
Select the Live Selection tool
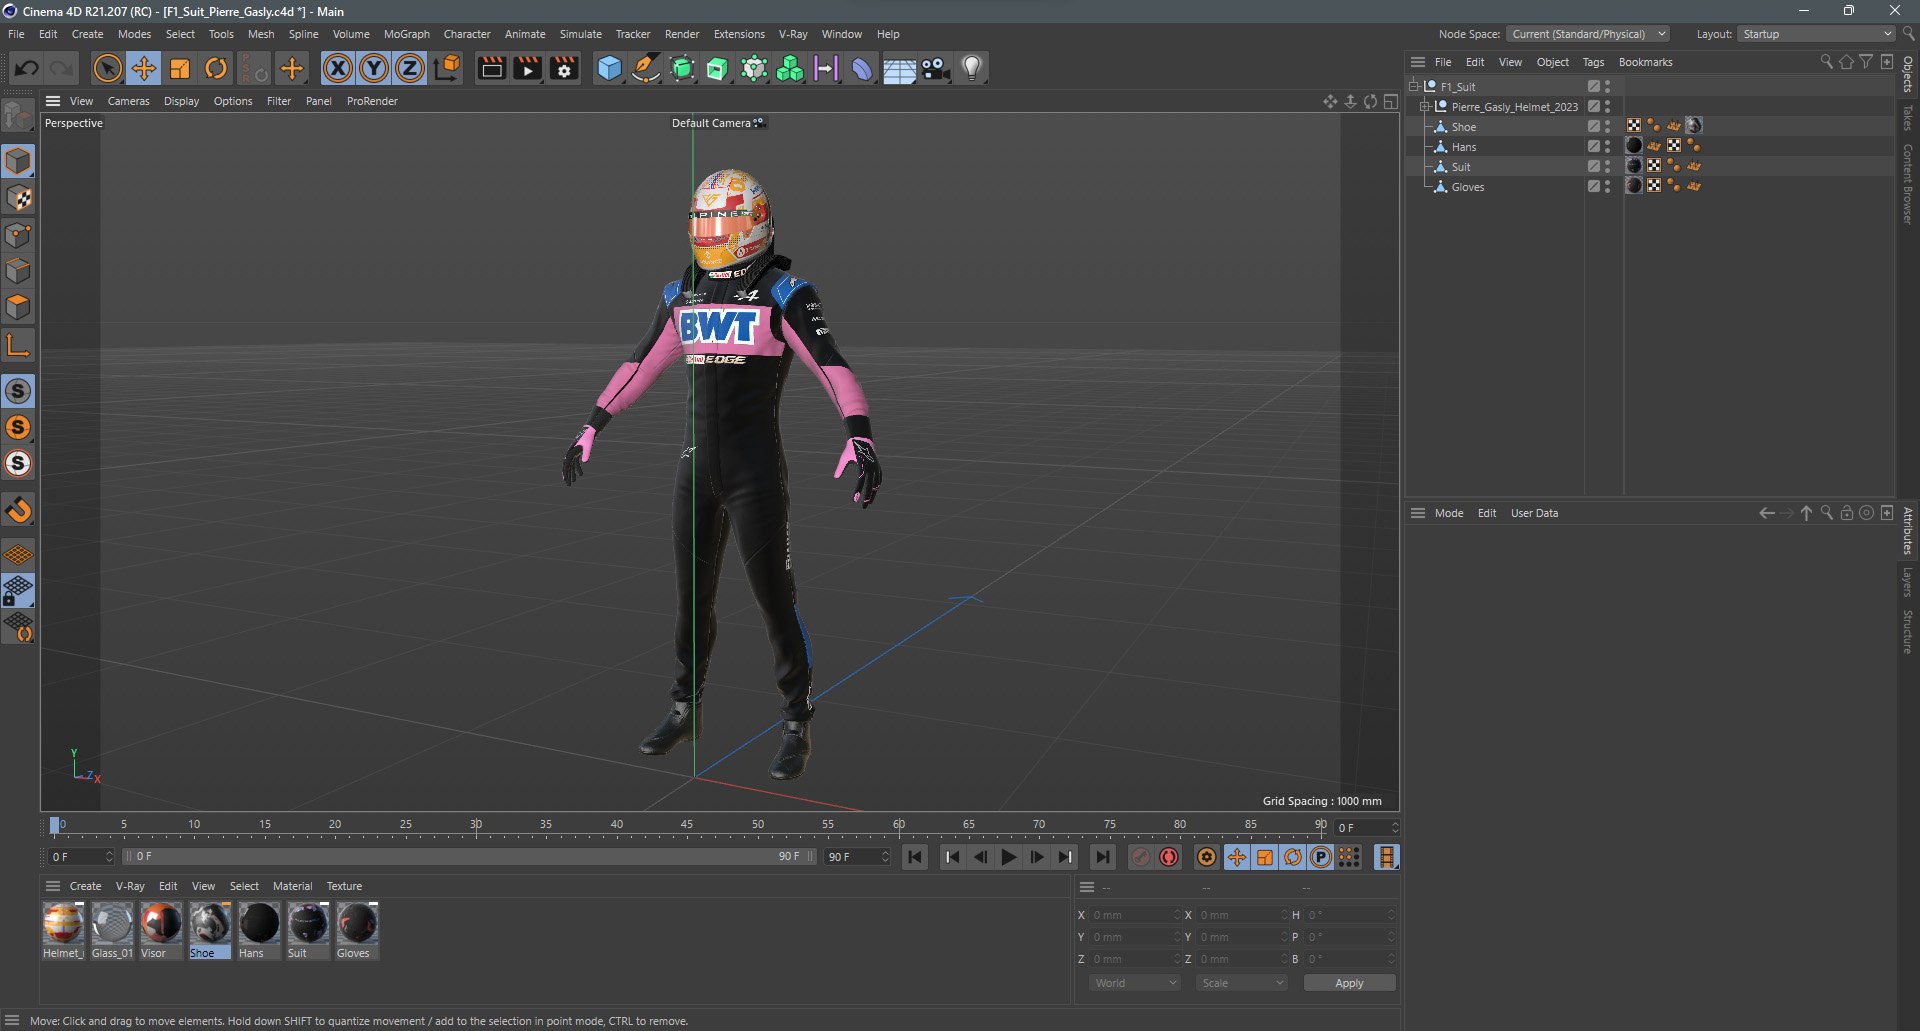click(x=107, y=68)
